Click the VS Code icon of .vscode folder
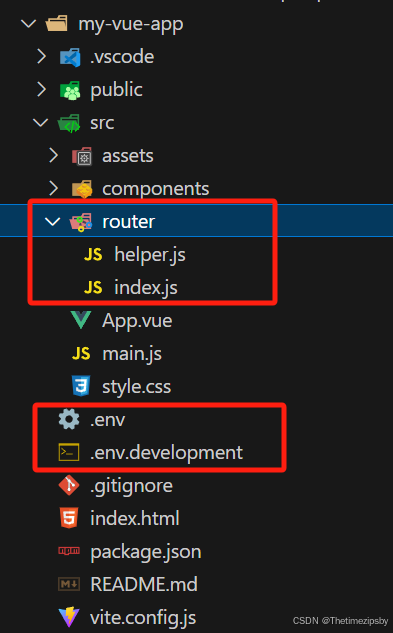 pos(71,57)
